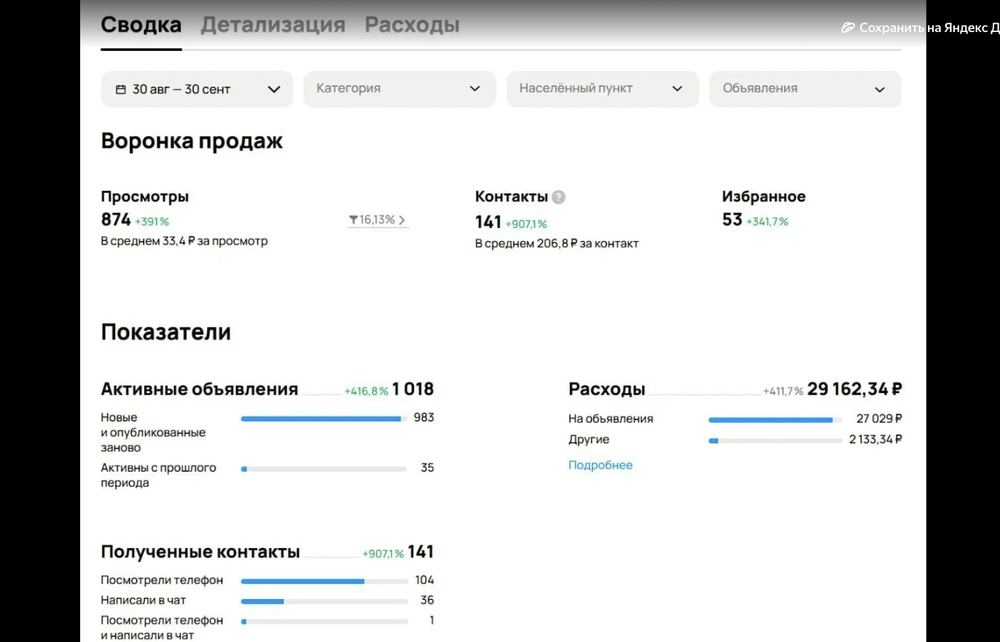Image resolution: width=1000 pixels, height=642 pixels.
Task: Click 'В среднем 206,8 ₽ за контакт' text
Action: pyautogui.click(x=557, y=244)
